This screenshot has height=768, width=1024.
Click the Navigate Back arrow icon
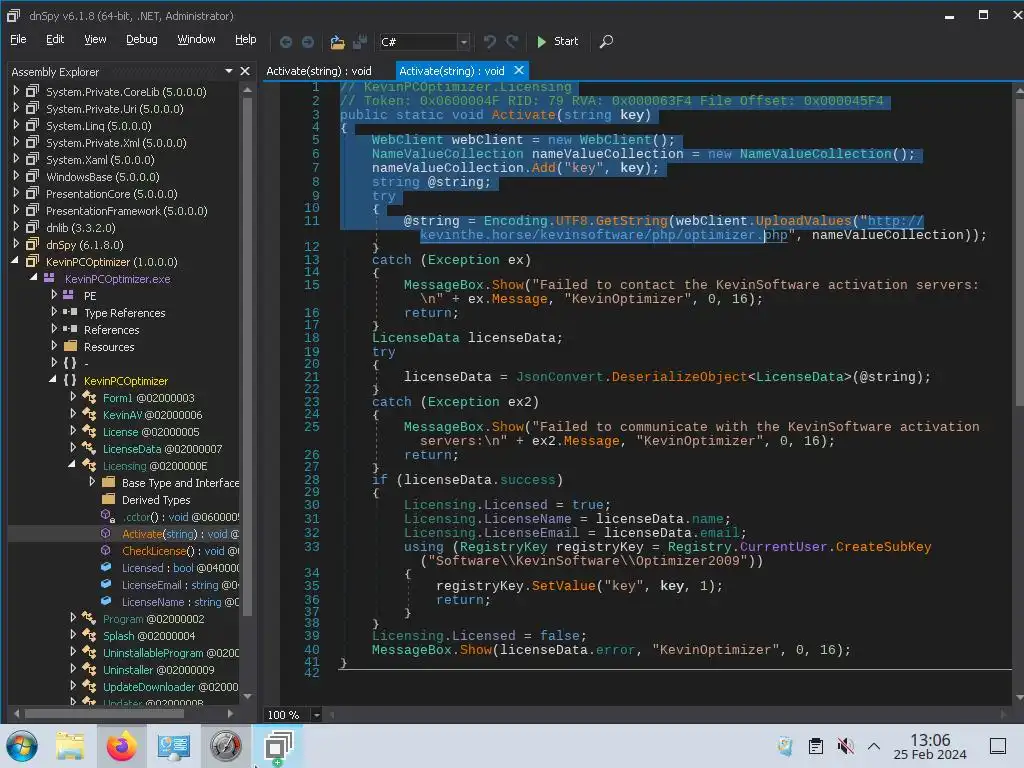pos(285,42)
